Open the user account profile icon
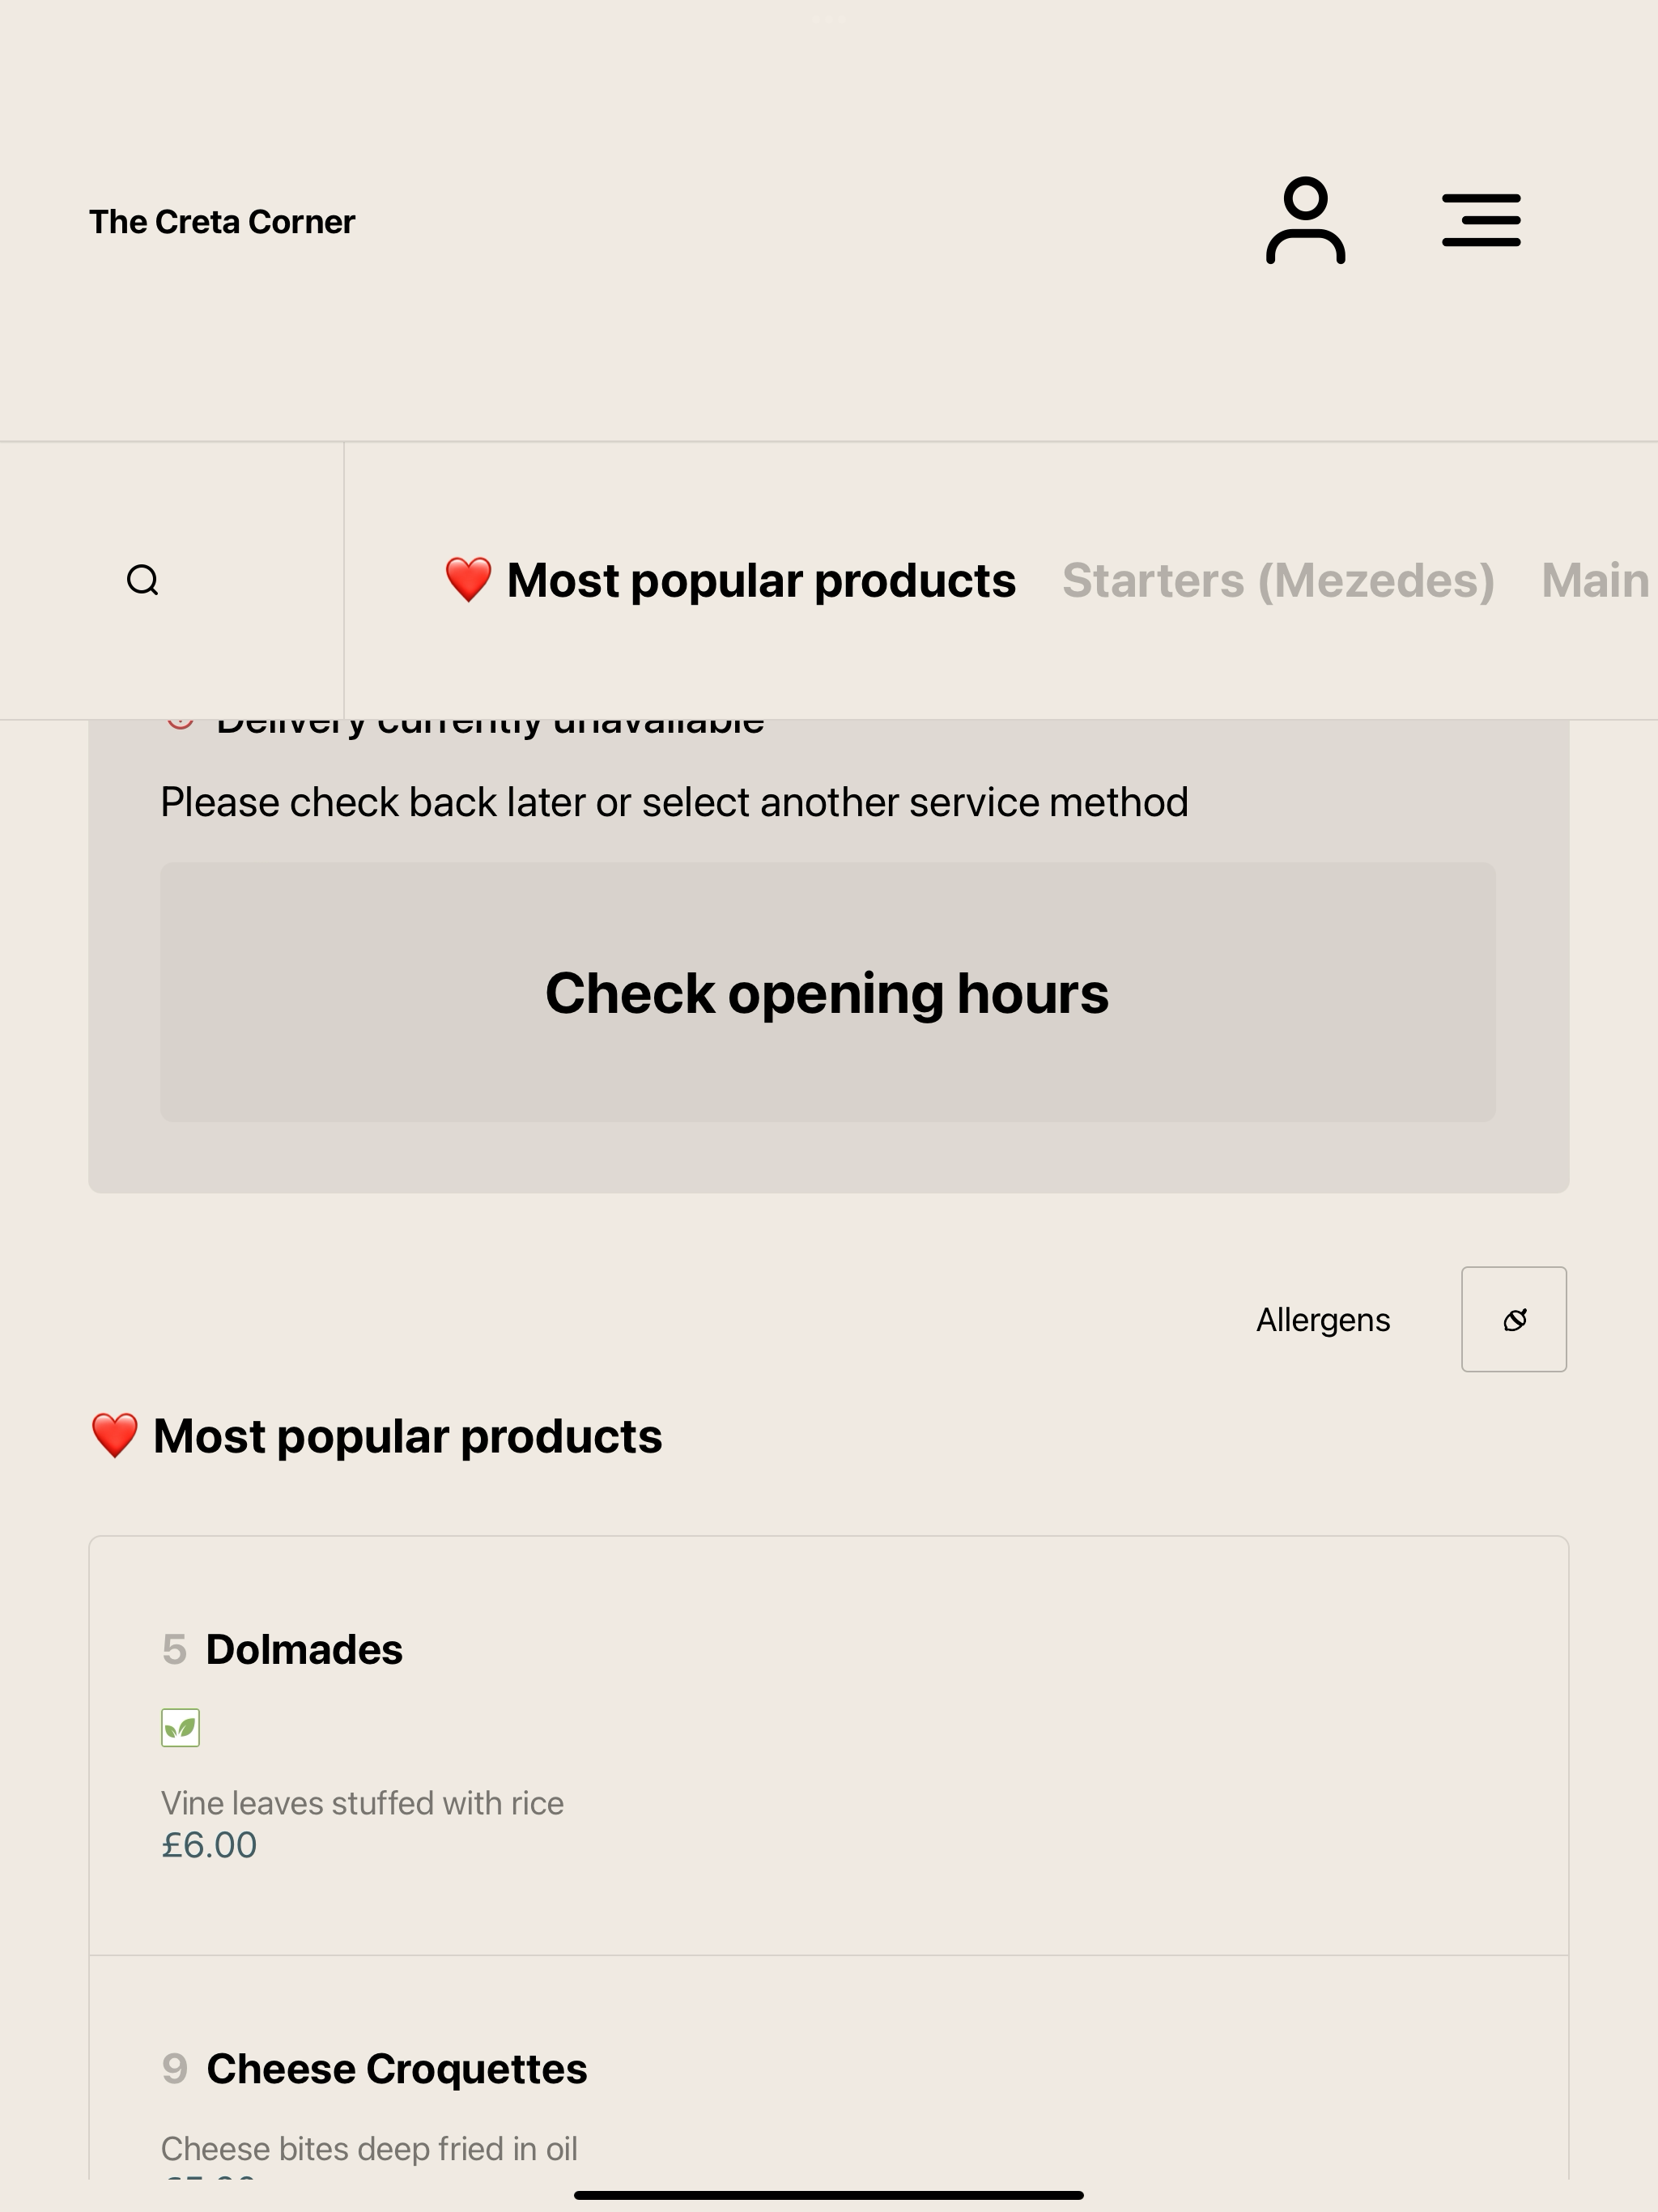 (x=1305, y=221)
